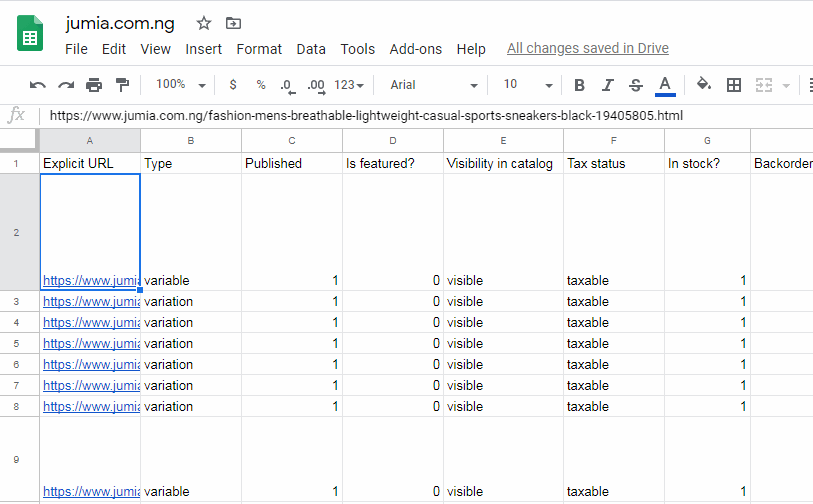Redo the last action
Image resolution: width=813 pixels, height=504 pixels.
[x=66, y=85]
